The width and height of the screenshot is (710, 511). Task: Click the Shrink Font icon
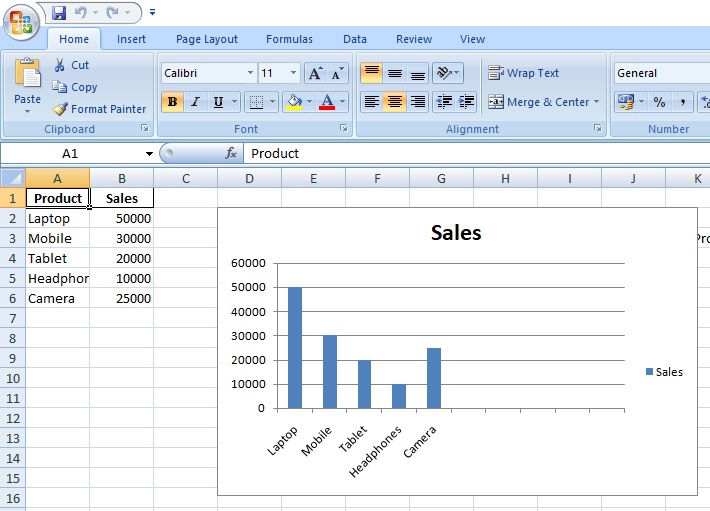pyautogui.click(x=337, y=73)
